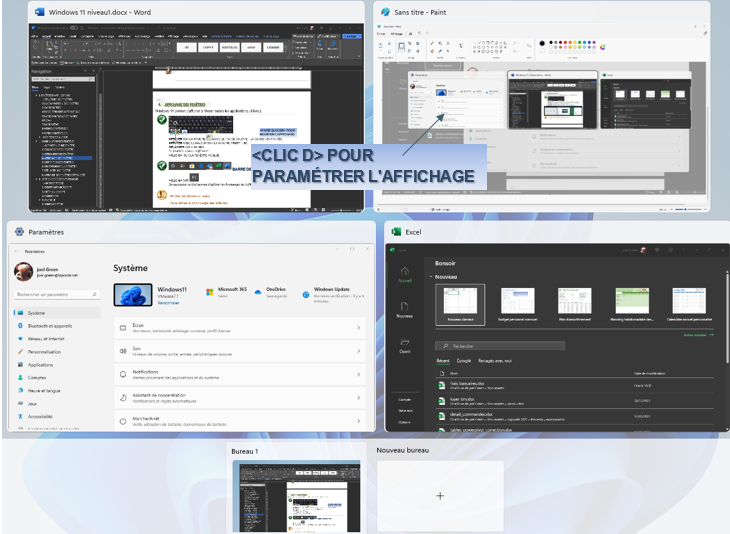Switch to the Bureau 1 desktop thumbnail
Viewport: 730px width, 534px height.
[297, 496]
